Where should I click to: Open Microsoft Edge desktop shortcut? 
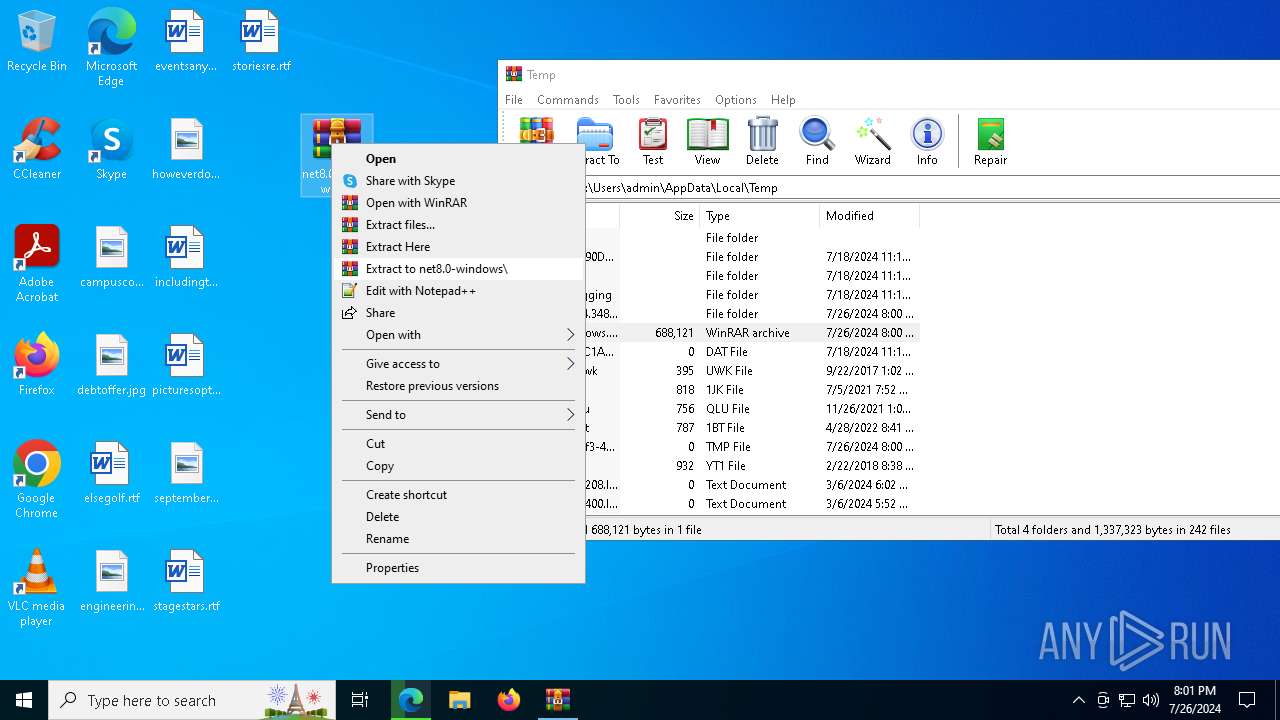[111, 47]
